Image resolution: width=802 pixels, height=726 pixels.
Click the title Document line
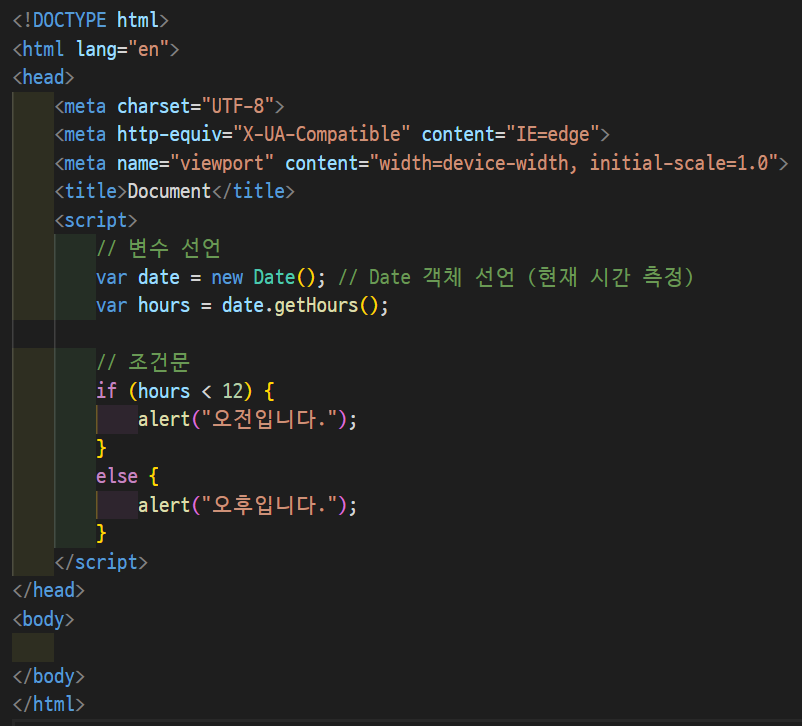pos(174,191)
